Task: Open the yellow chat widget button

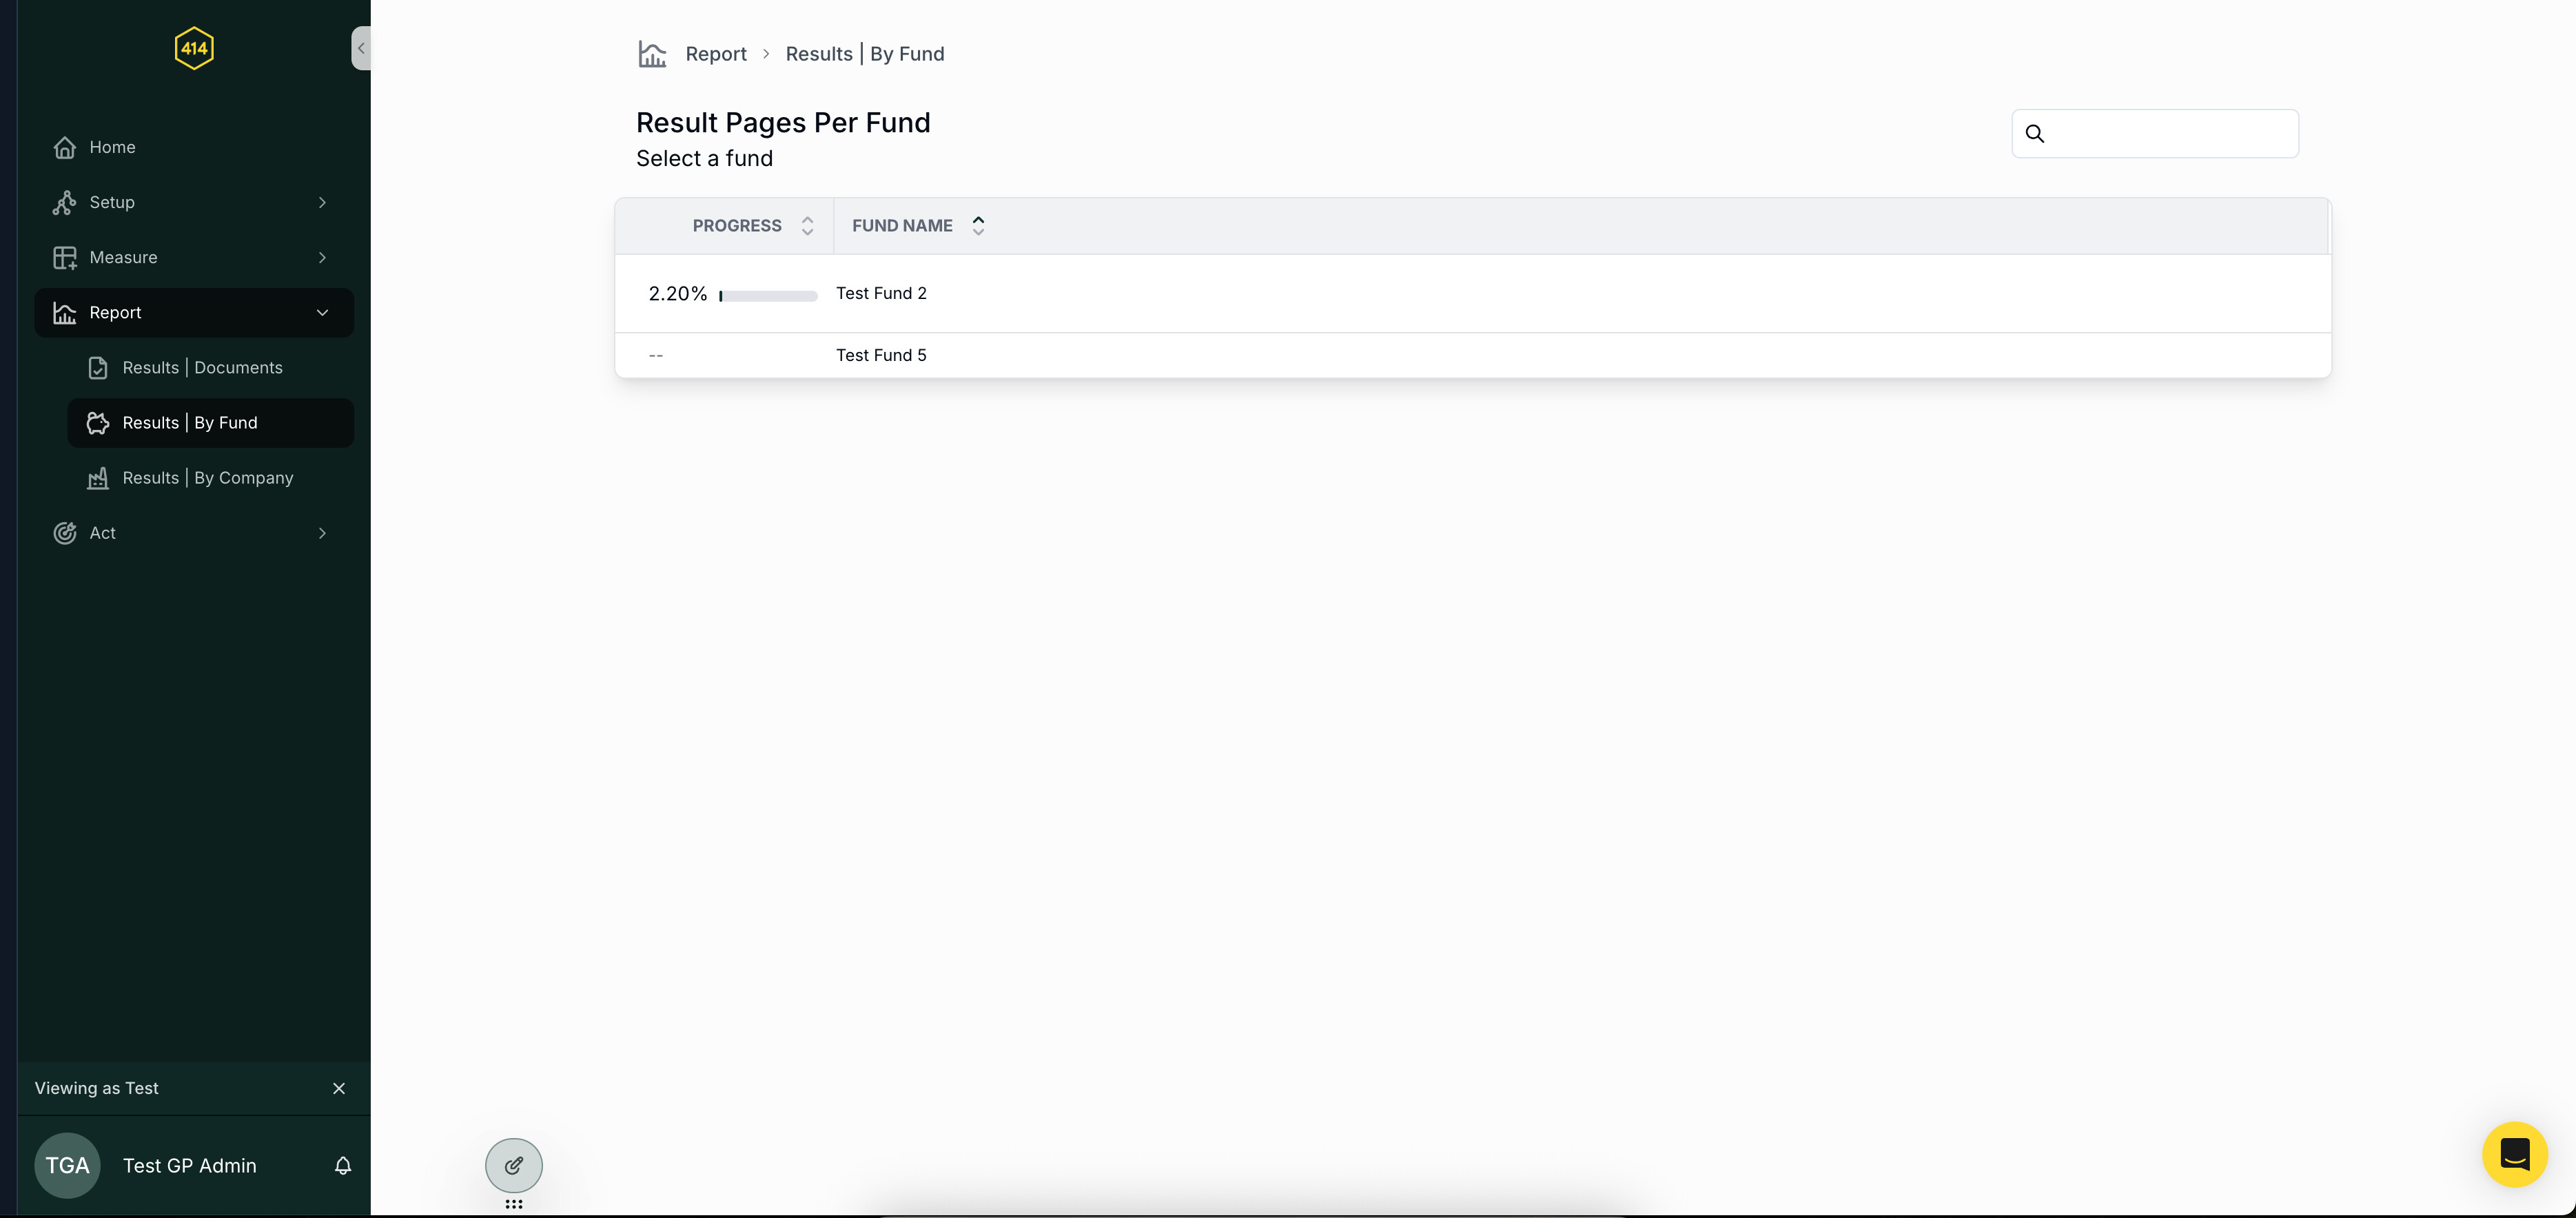Action: [x=2514, y=1154]
